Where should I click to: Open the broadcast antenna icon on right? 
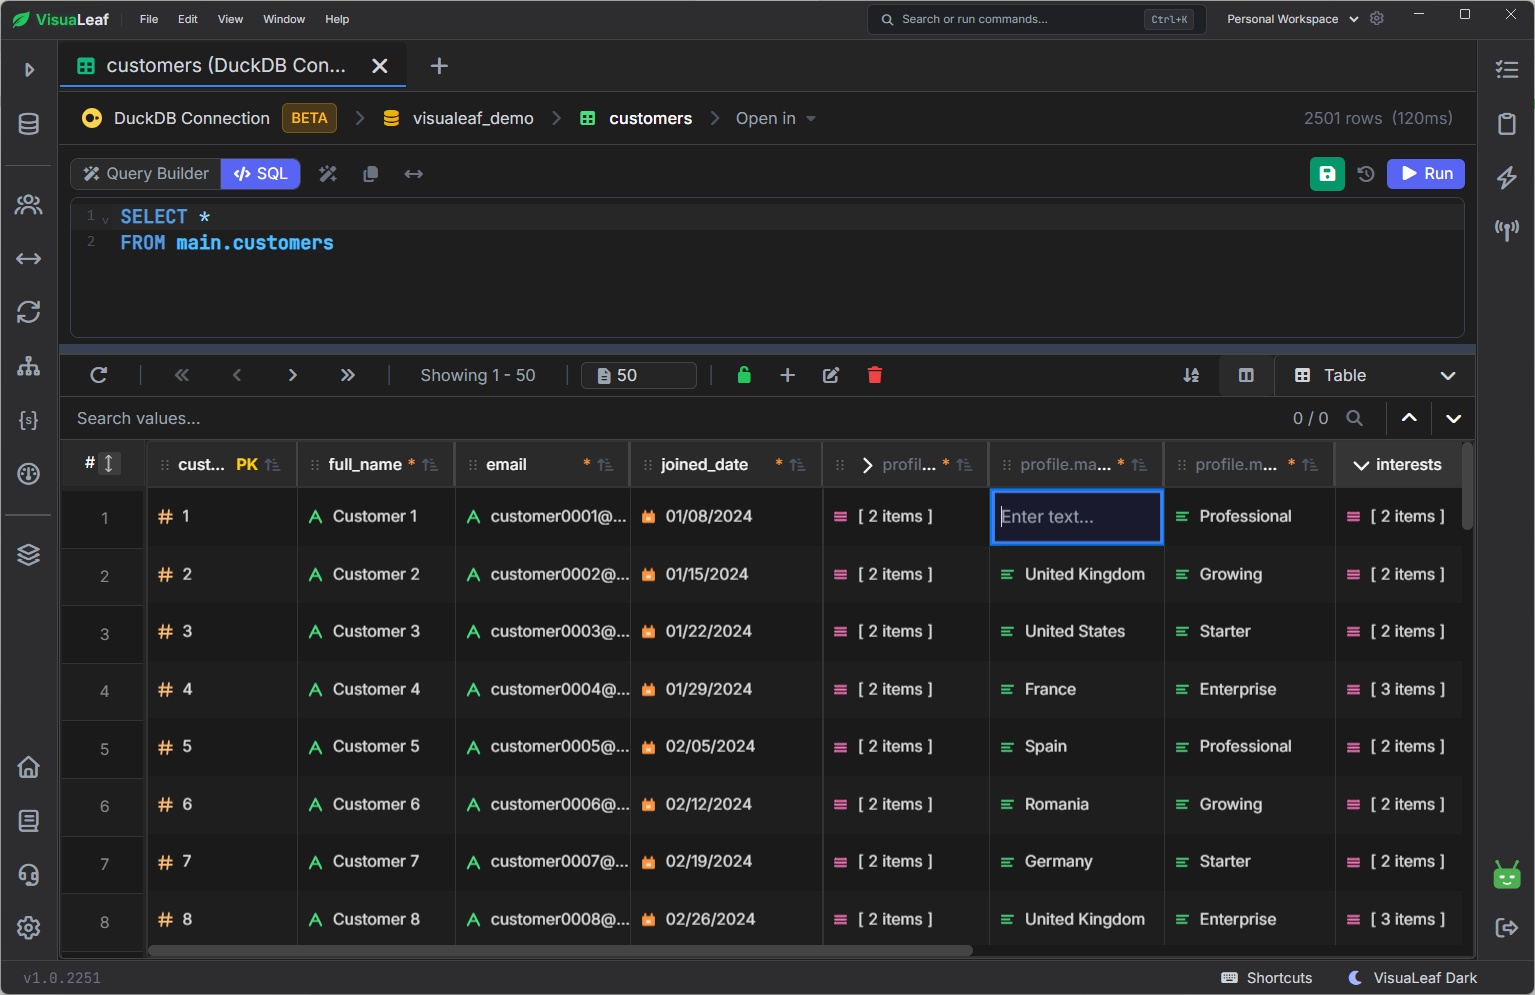tap(1507, 231)
